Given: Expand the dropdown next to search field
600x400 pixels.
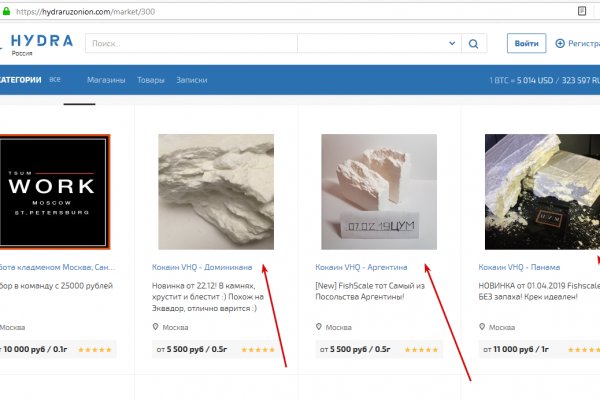Looking at the screenshot, I should tap(452, 44).
